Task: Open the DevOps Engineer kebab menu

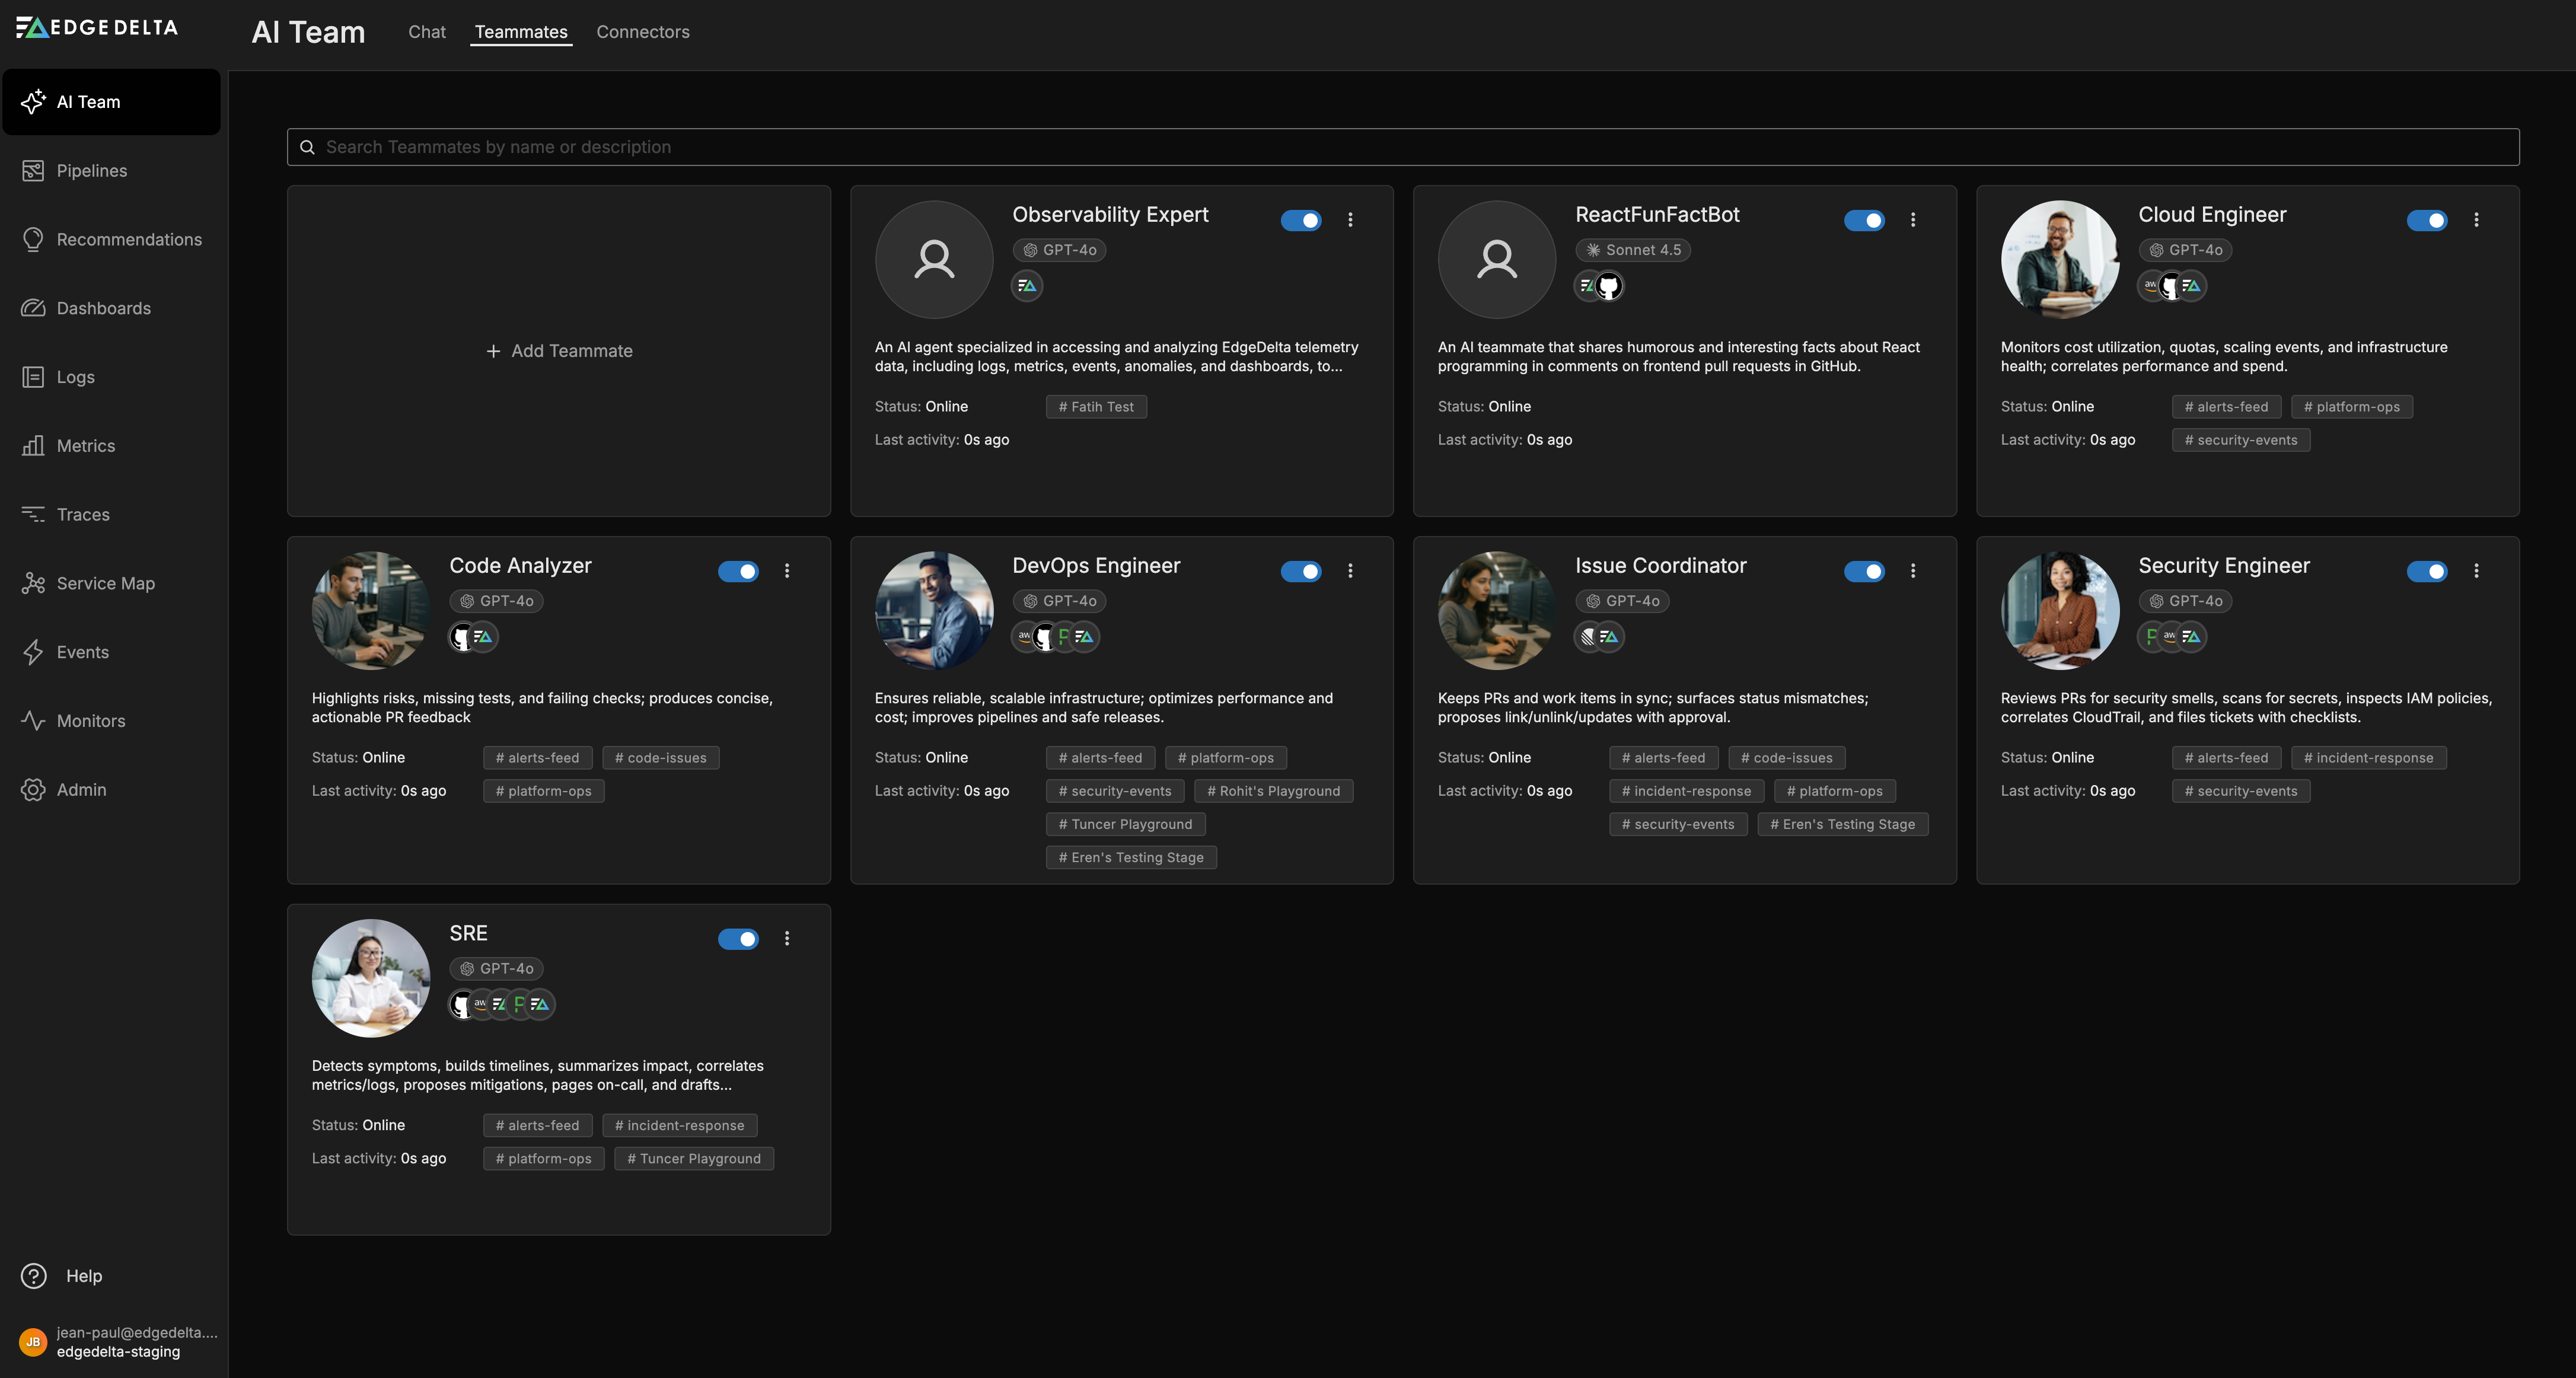Action: (1350, 571)
